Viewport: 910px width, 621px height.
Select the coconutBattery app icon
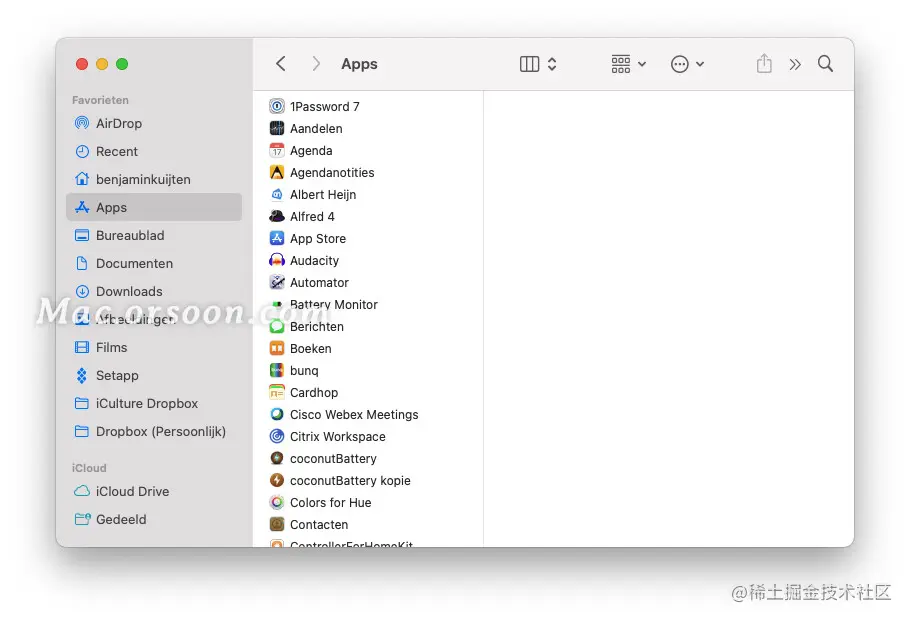pyautogui.click(x=277, y=458)
